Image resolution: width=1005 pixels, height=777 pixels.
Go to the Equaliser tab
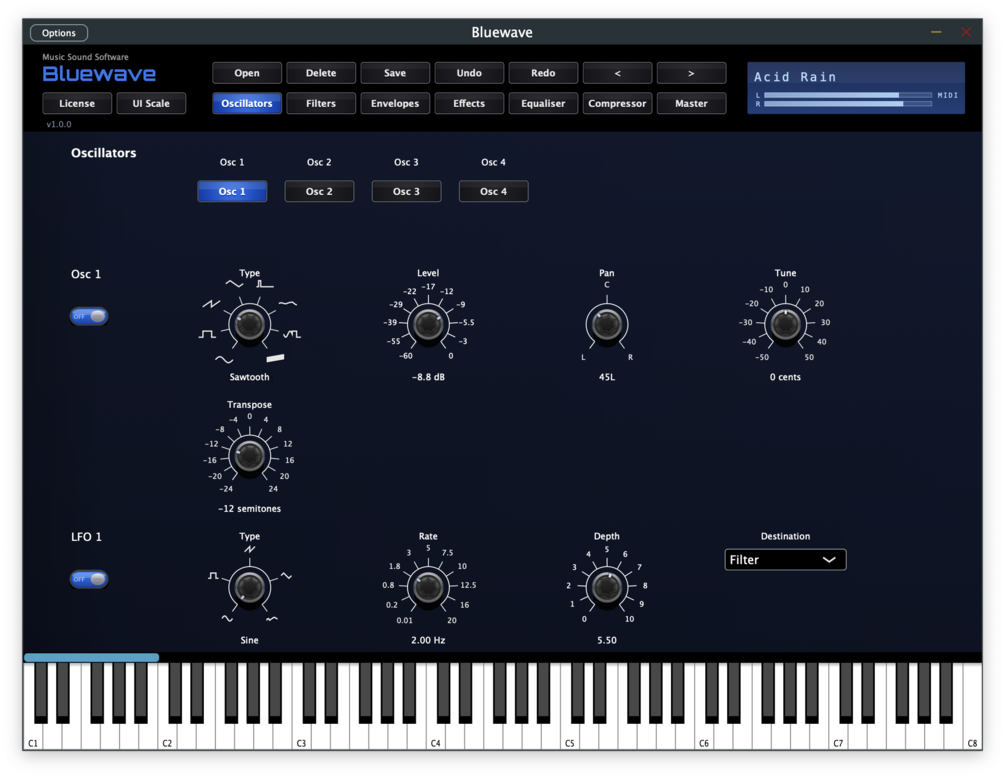click(543, 103)
